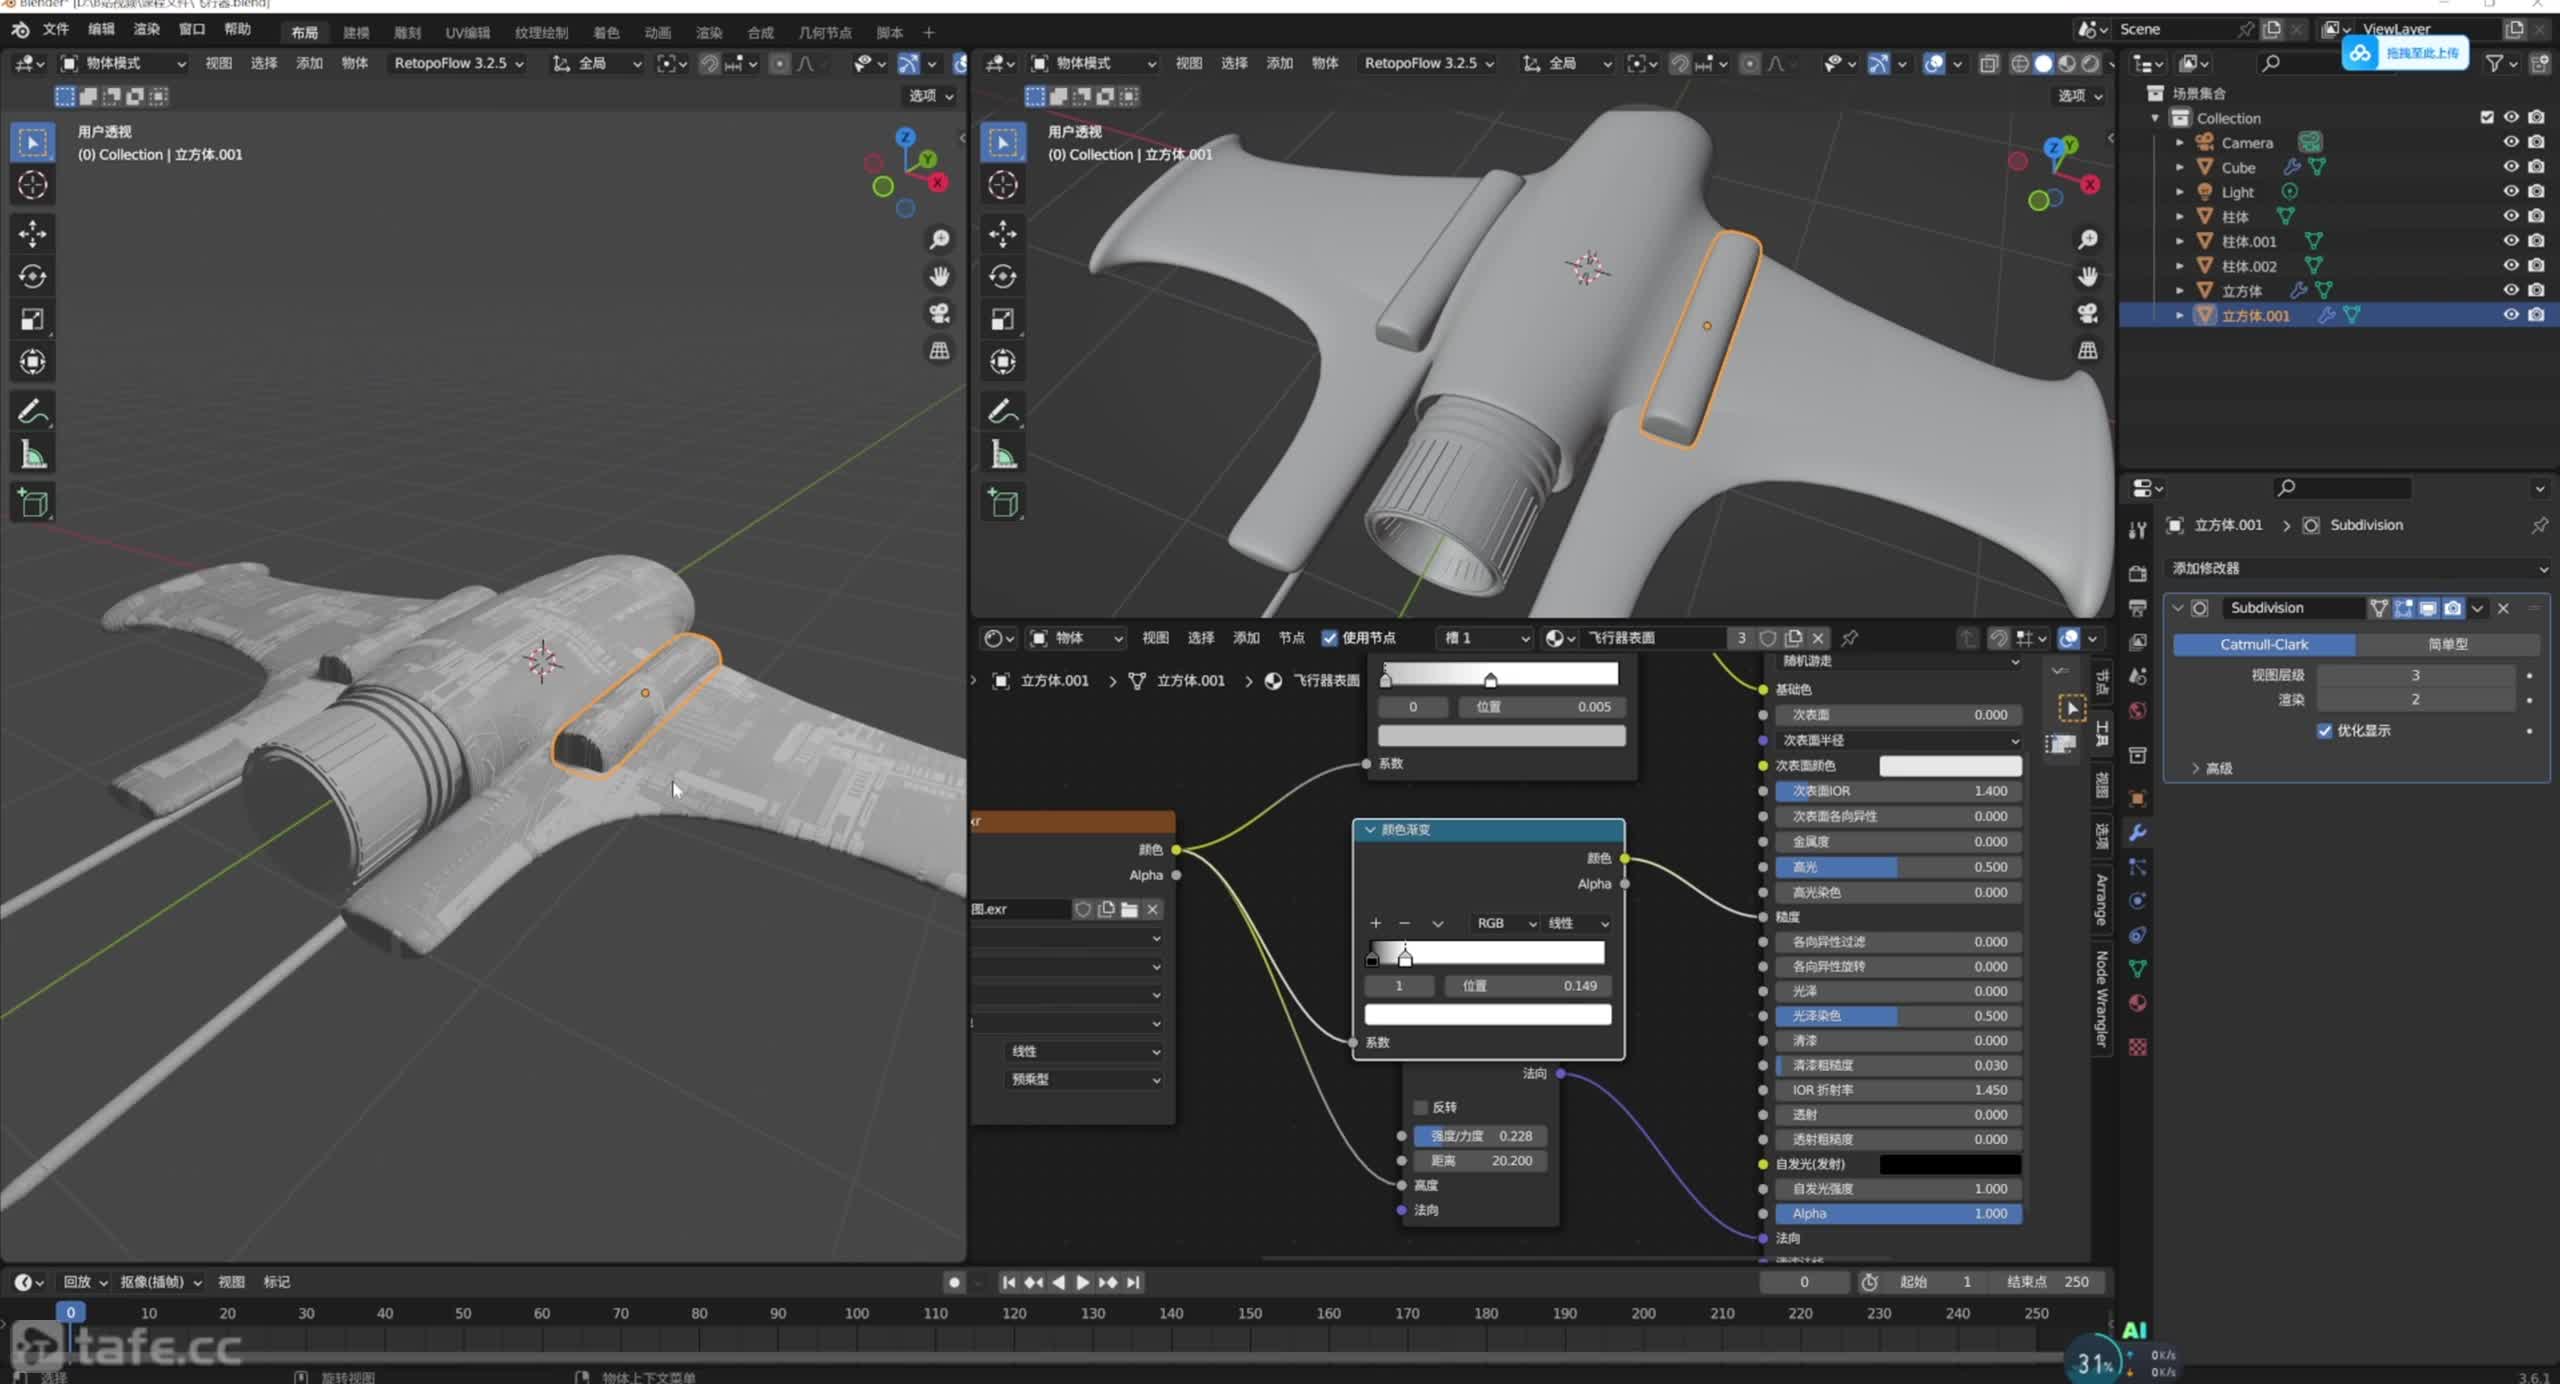Toggle Subdivision modifier edit mode display
Viewport: 2560px width, 1384px height.
2403,608
